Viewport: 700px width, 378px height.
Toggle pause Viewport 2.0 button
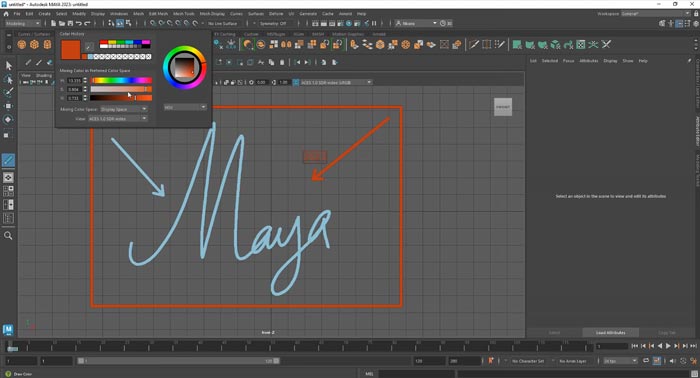[x=374, y=23]
